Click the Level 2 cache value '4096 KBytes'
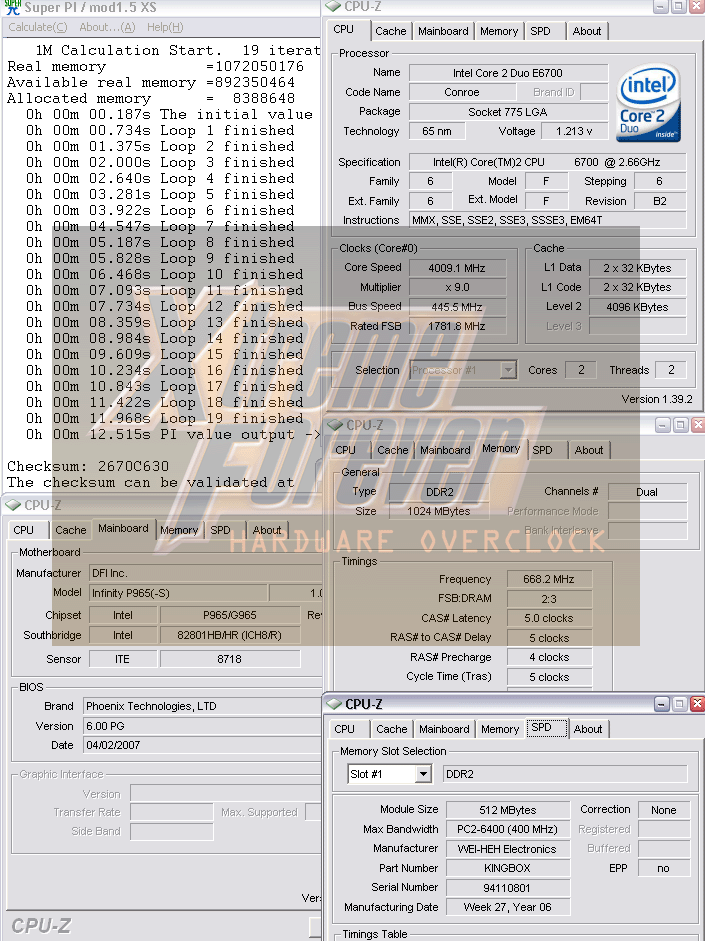This screenshot has width=705, height=941. pyautogui.click(x=637, y=307)
